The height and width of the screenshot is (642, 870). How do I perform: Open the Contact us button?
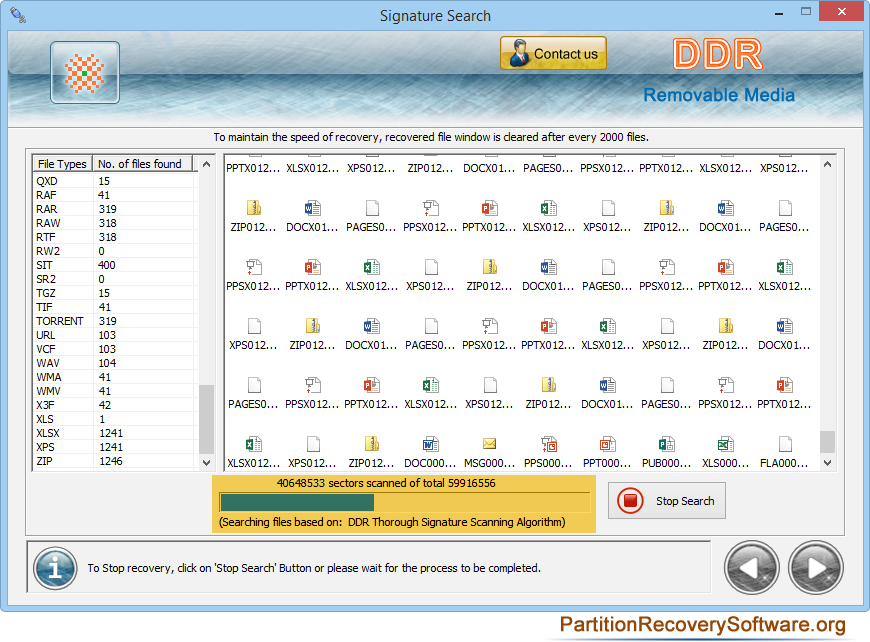[553, 54]
